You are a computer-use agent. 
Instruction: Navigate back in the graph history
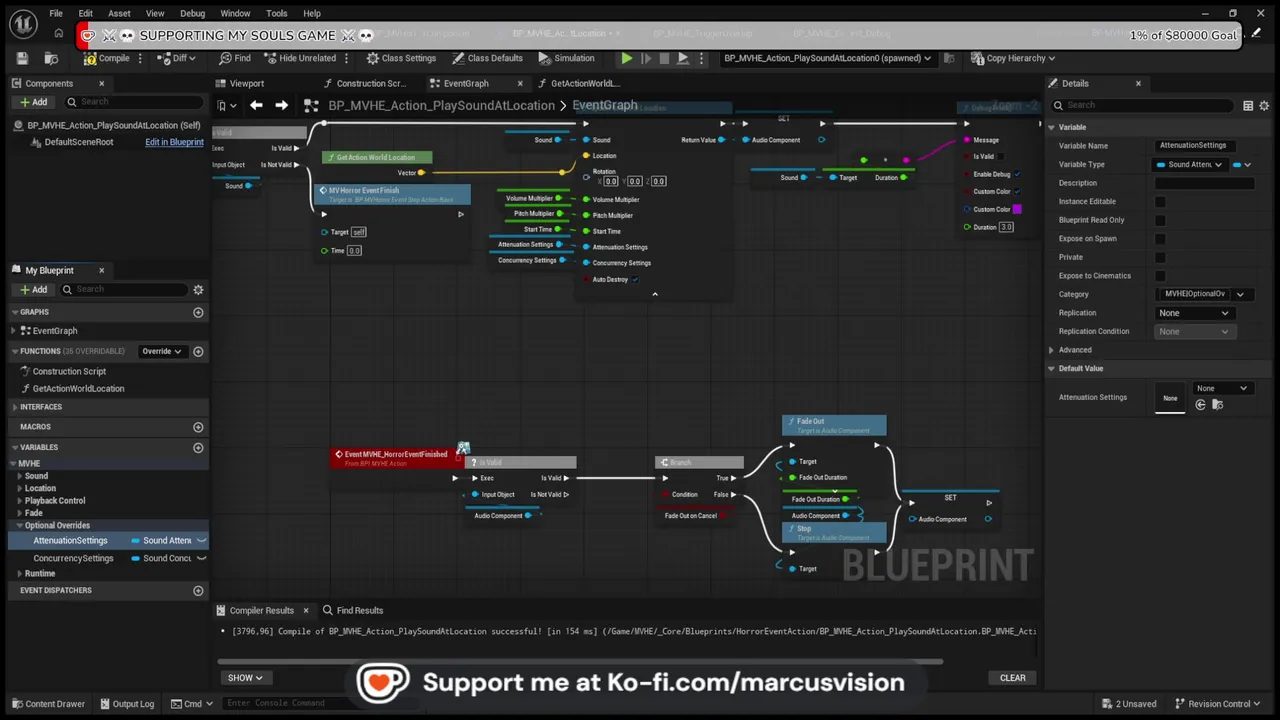pos(256,105)
